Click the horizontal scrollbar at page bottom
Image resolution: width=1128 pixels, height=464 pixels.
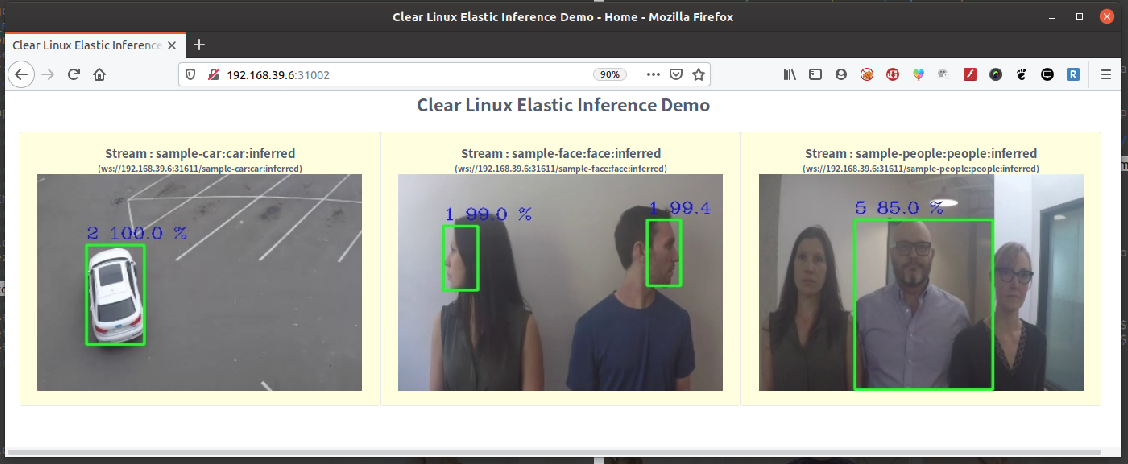[554, 452]
